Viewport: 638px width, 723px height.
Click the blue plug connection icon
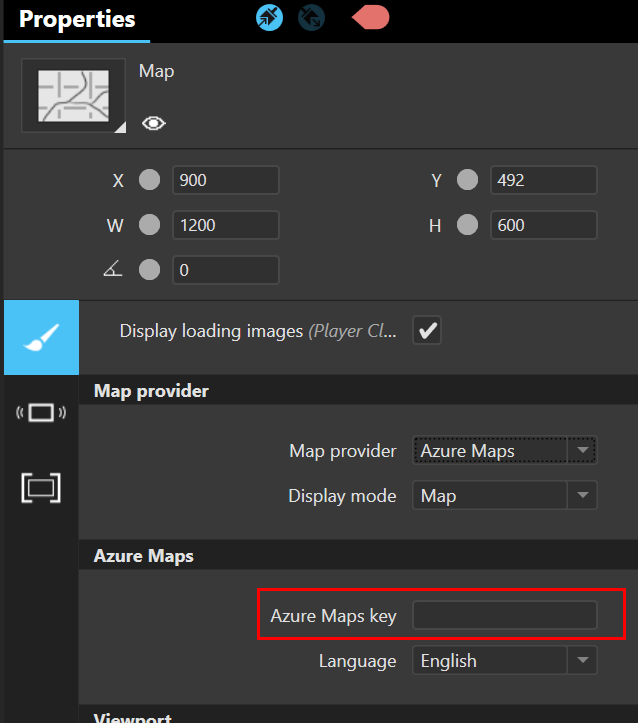coord(269,17)
